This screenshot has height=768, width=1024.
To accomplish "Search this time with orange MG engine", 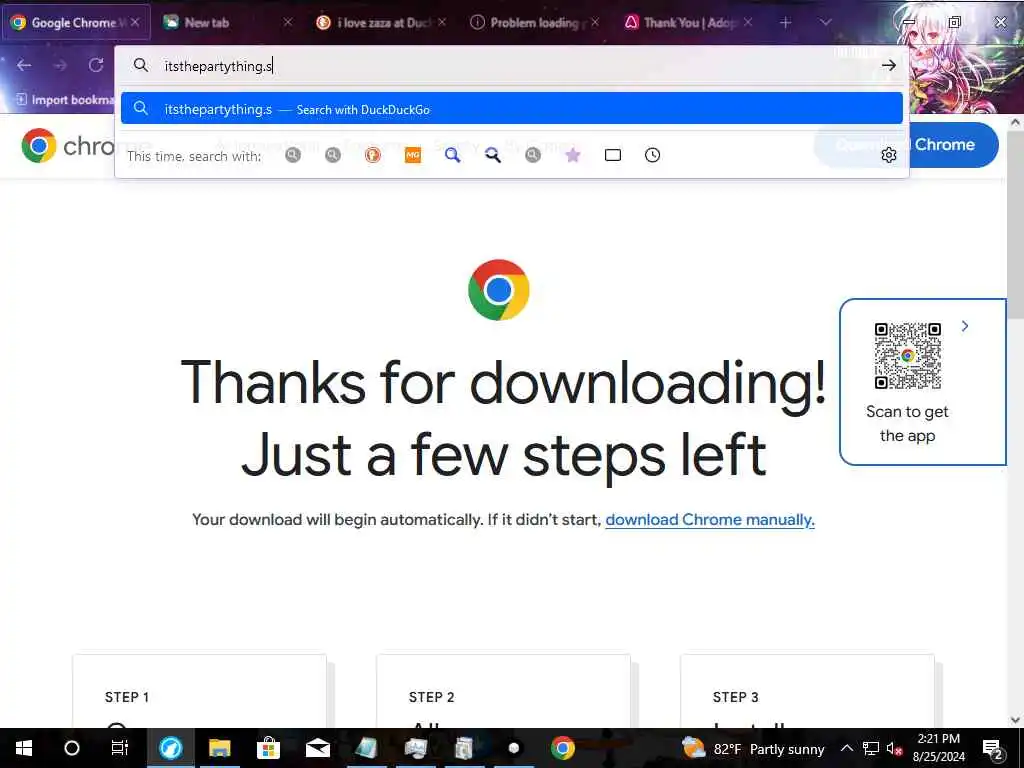I will click(x=413, y=155).
